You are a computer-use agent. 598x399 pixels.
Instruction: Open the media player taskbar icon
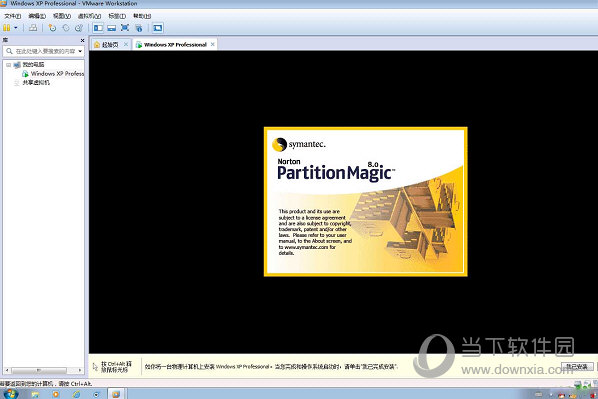click(x=56, y=394)
